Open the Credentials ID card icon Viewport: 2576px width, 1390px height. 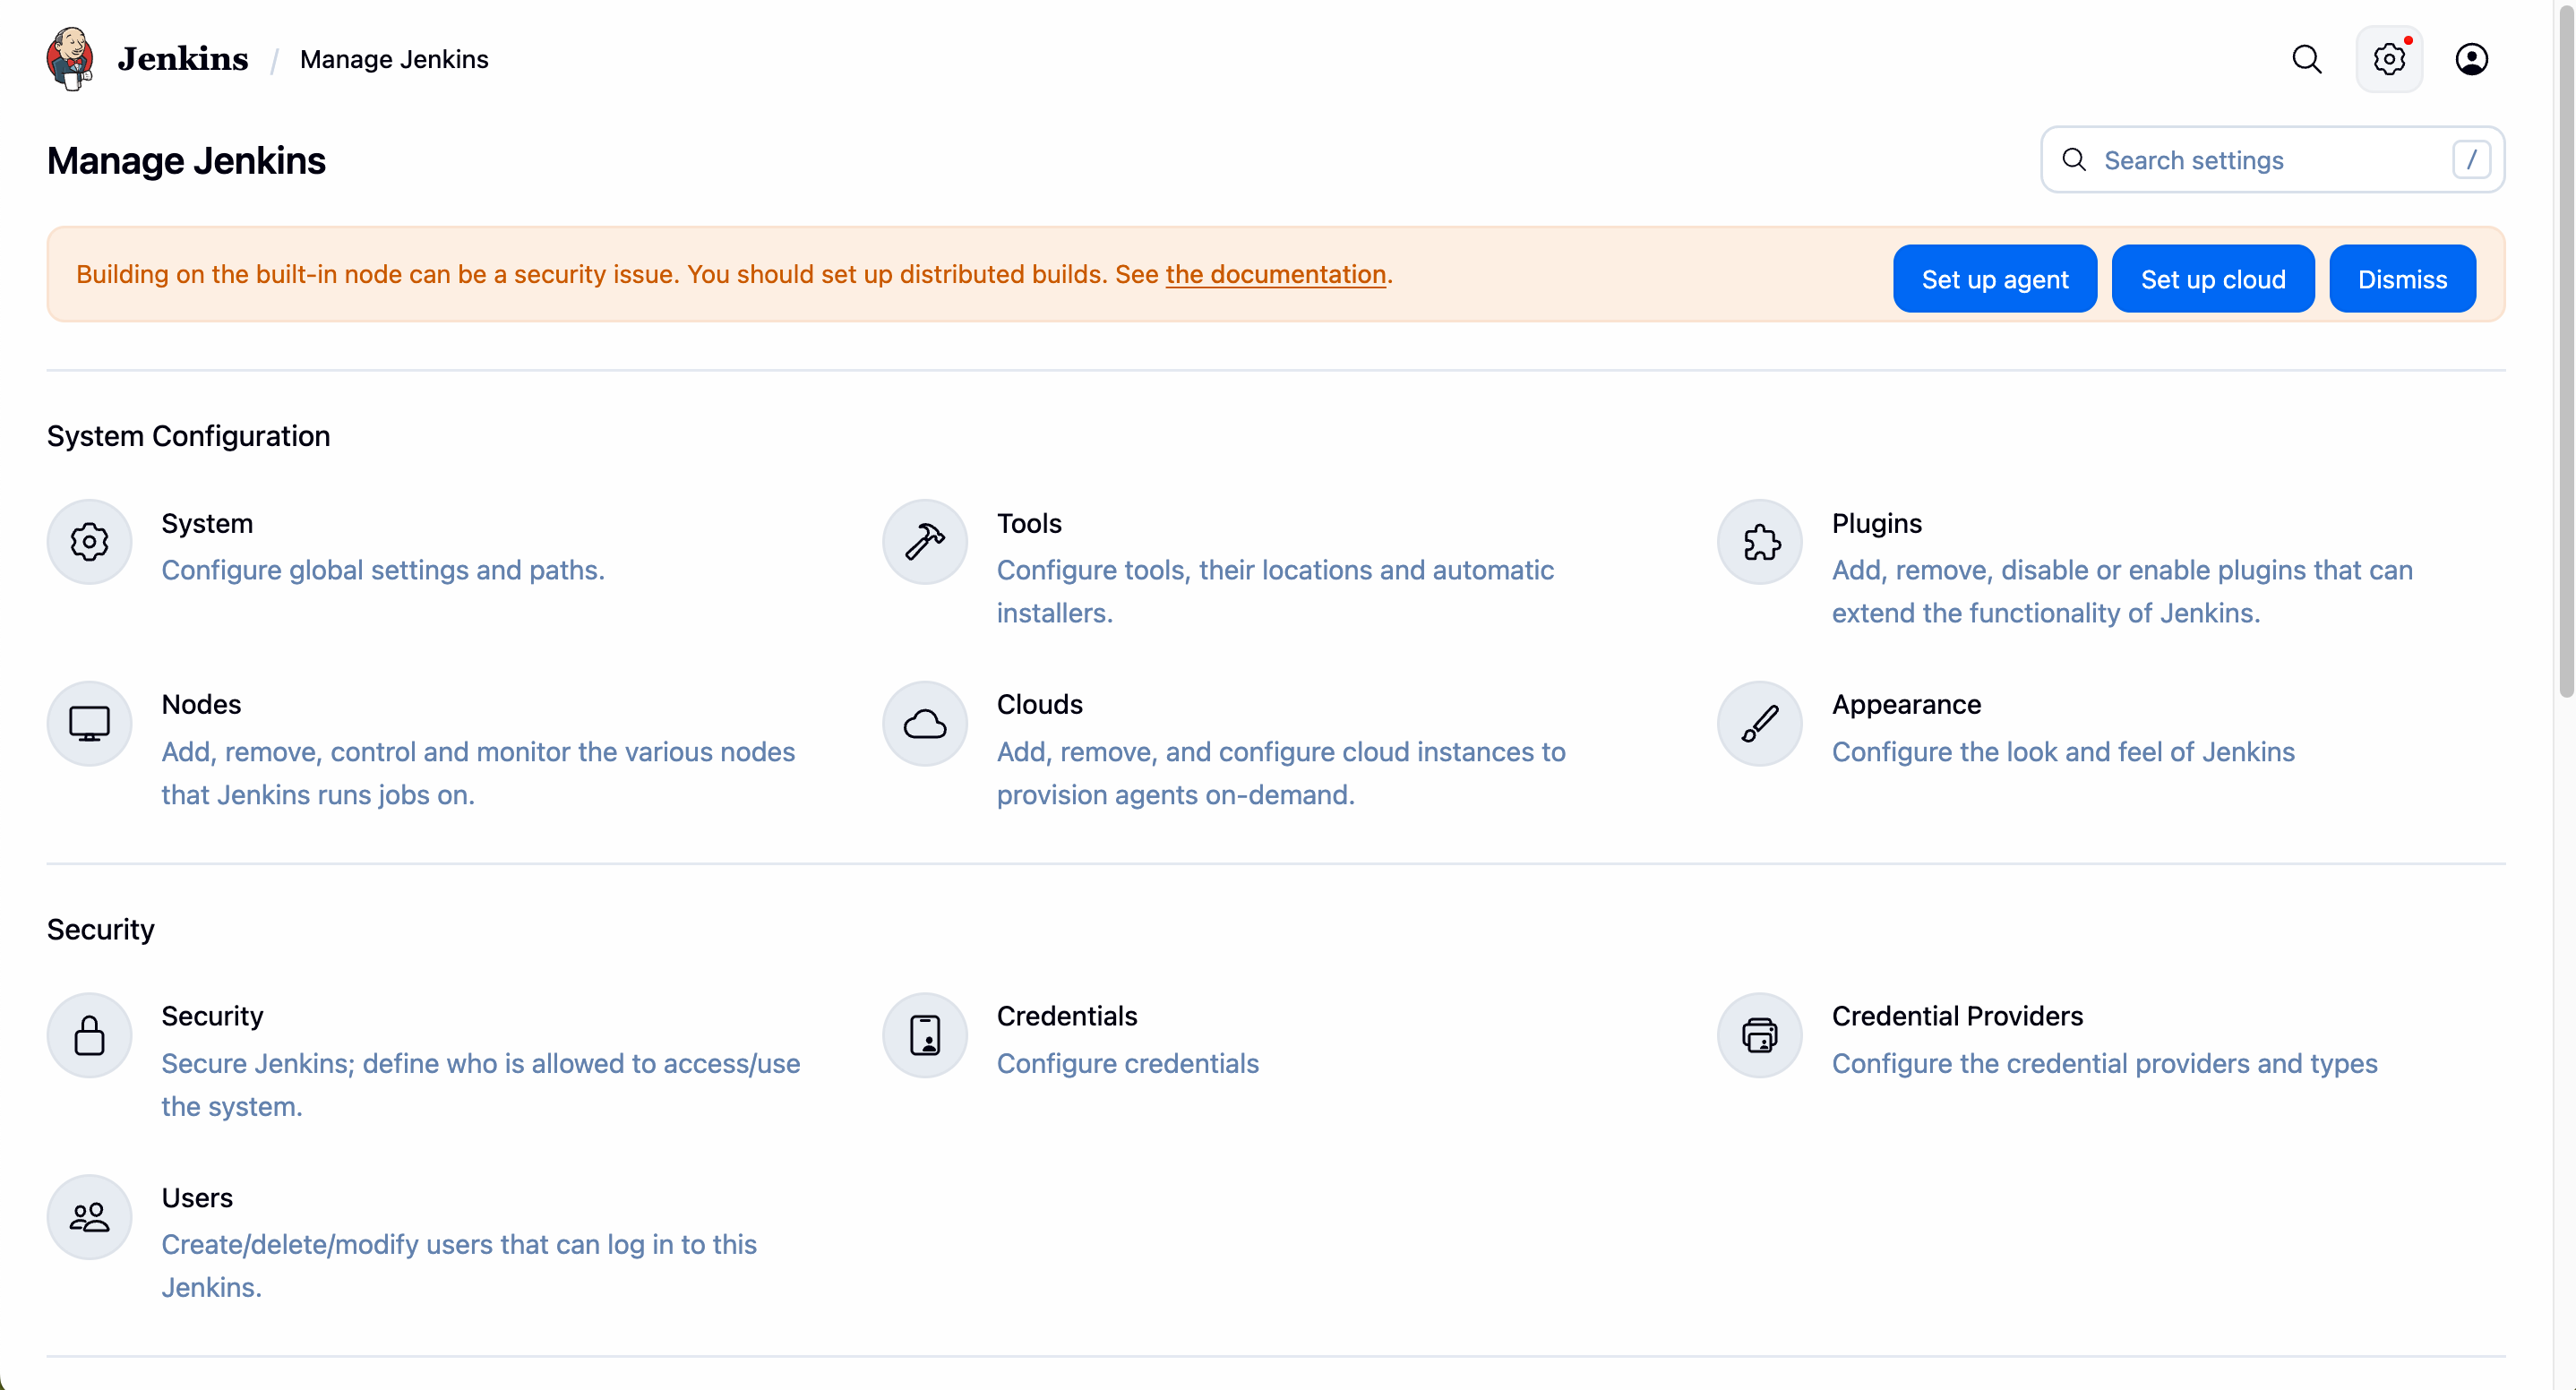point(924,1035)
